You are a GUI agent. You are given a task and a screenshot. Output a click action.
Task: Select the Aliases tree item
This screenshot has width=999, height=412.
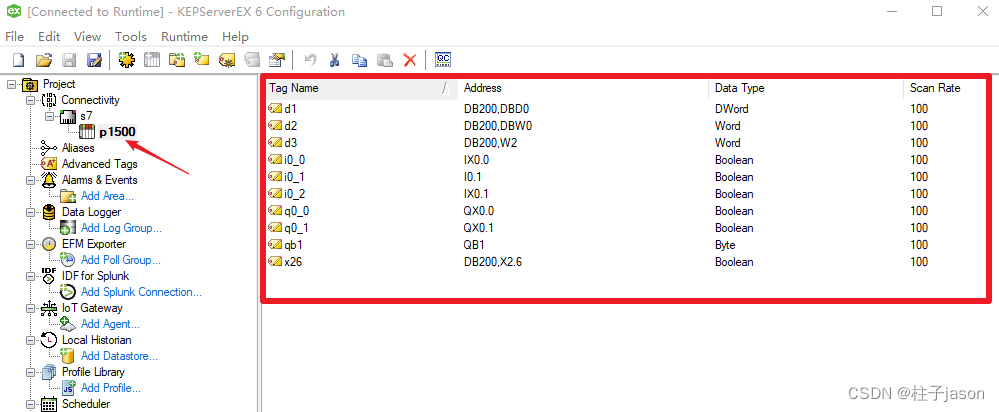(78, 148)
